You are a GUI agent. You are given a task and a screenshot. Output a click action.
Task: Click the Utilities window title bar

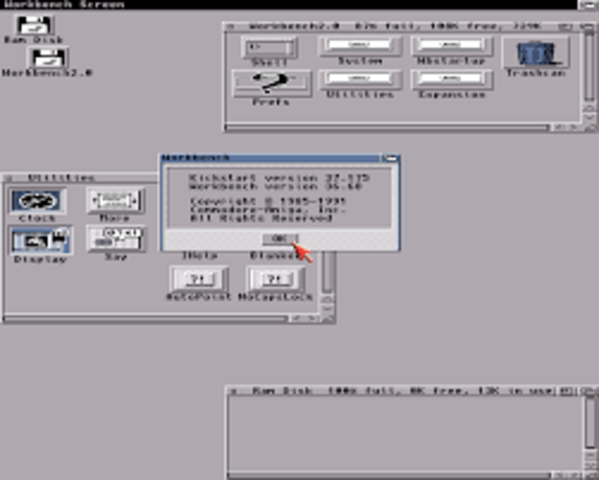(x=86, y=178)
